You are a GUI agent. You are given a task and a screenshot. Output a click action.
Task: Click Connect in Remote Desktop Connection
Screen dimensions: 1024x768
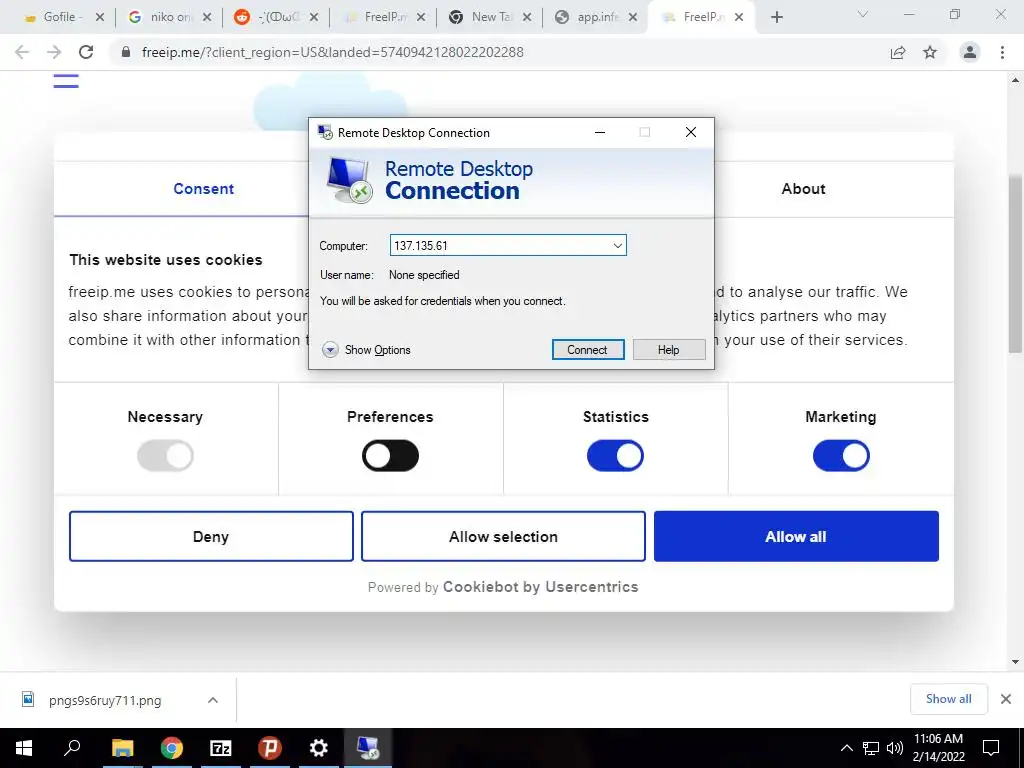(588, 349)
